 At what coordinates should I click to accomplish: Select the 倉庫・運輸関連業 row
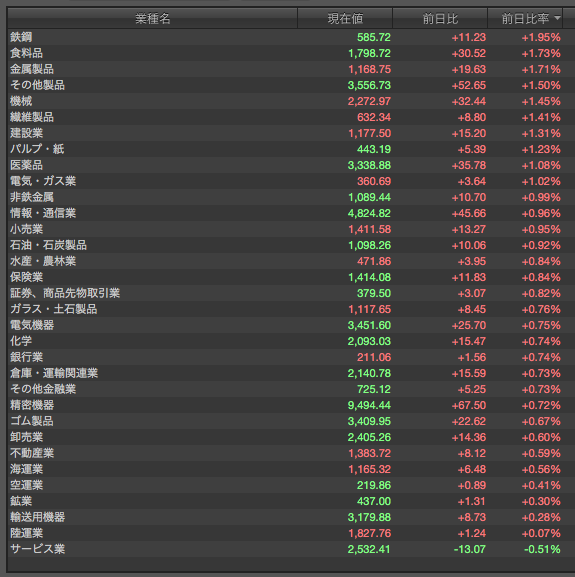pos(291,374)
